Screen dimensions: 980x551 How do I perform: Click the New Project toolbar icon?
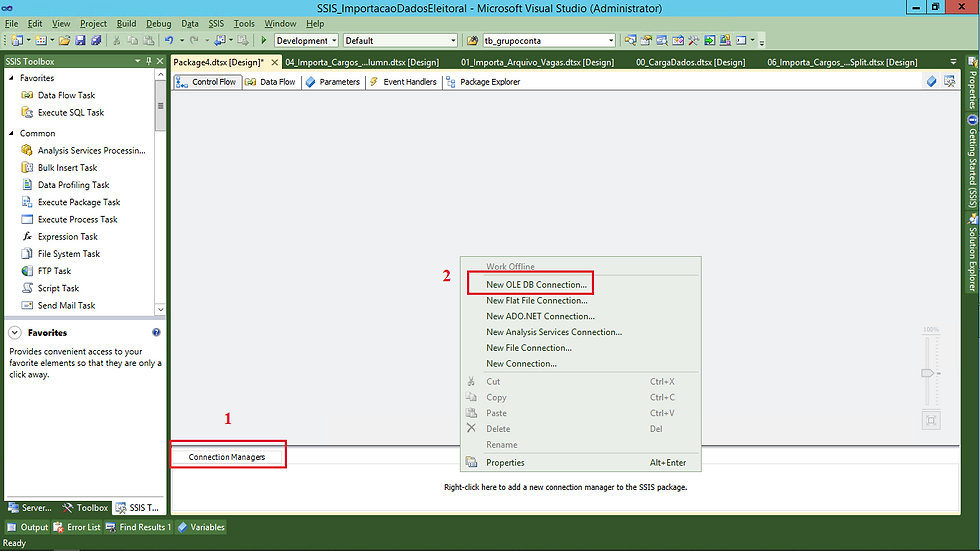[x=17, y=41]
